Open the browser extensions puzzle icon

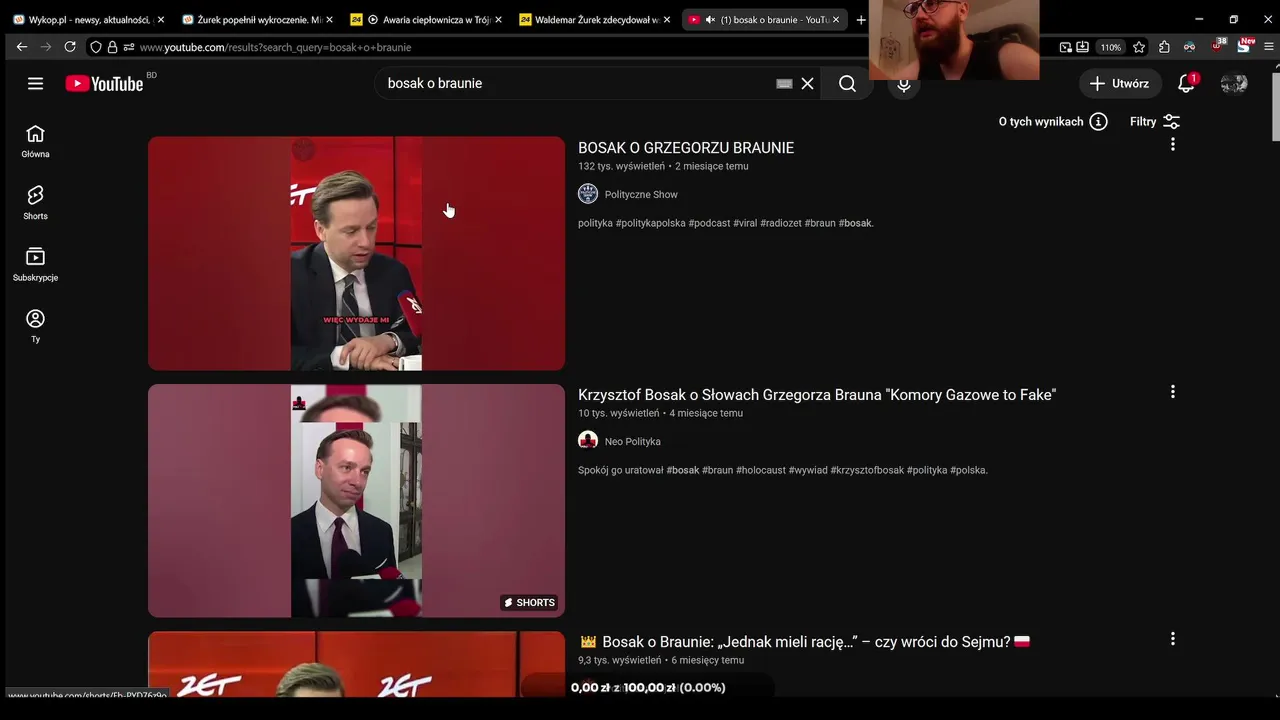(1164, 47)
